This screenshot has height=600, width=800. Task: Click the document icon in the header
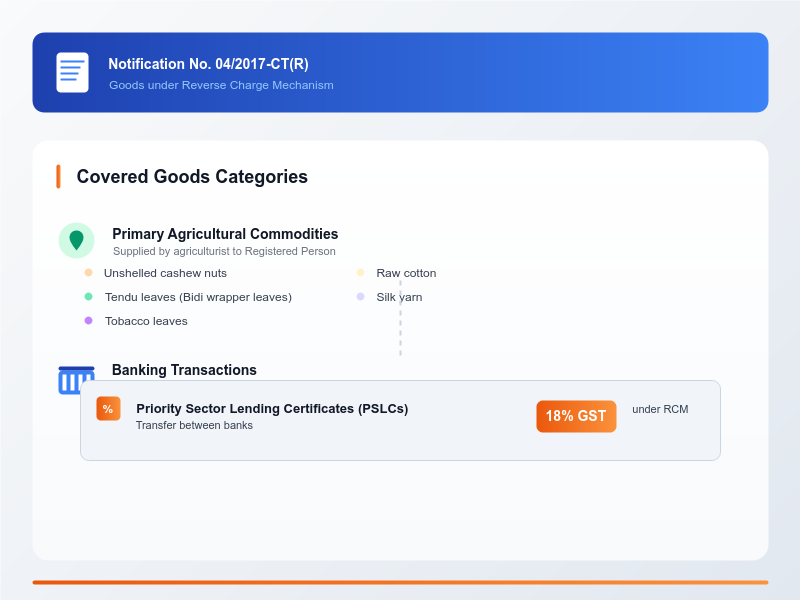pyautogui.click(x=72, y=72)
